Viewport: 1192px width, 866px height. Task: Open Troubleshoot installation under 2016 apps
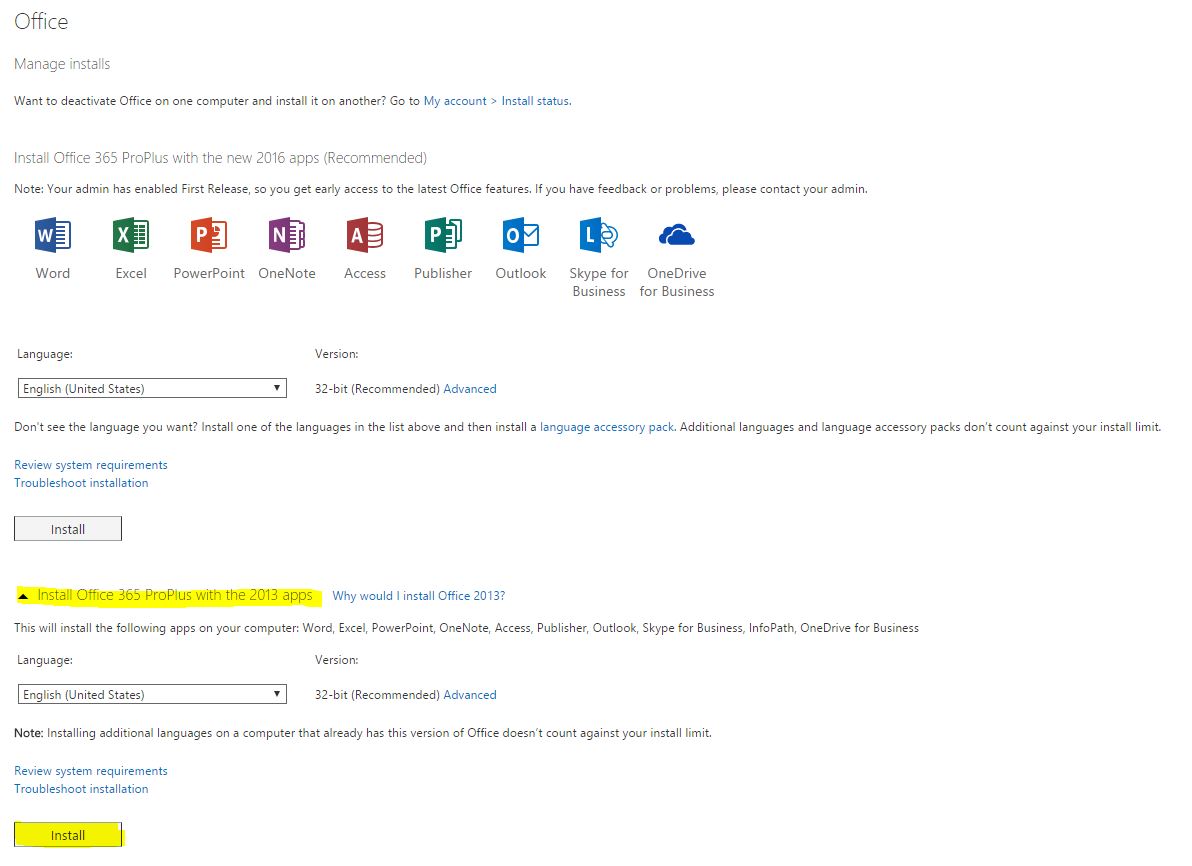tap(81, 483)
